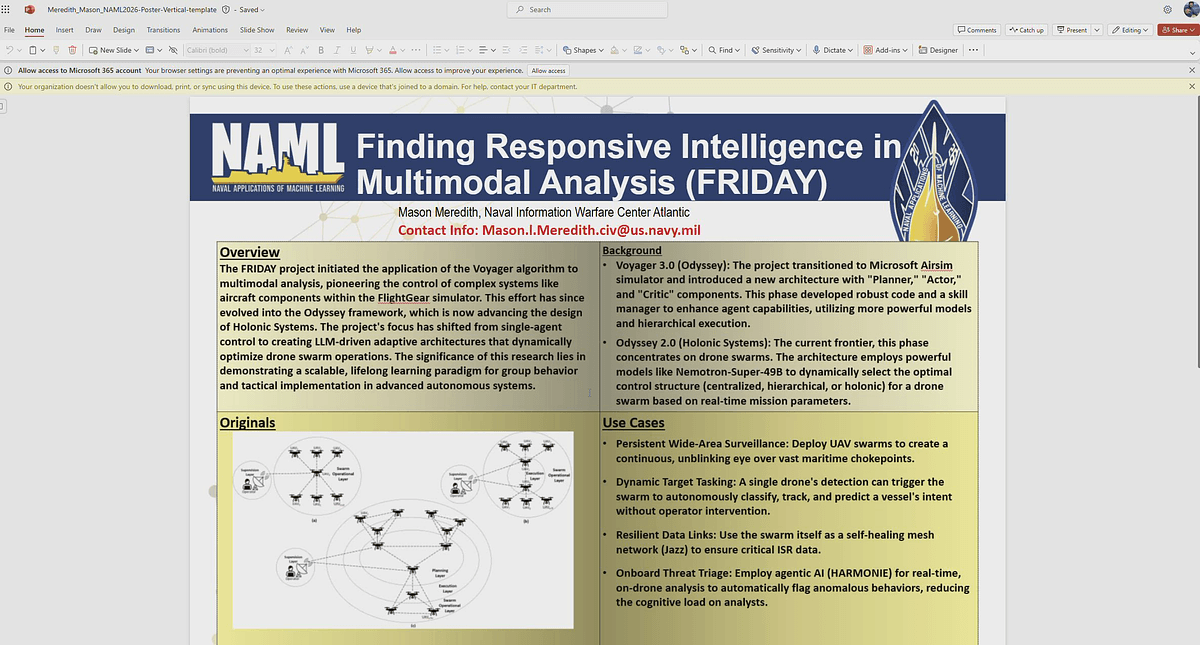Open the Designer pane
Screen dimensions: 1200x645
[x=938, y=49]
